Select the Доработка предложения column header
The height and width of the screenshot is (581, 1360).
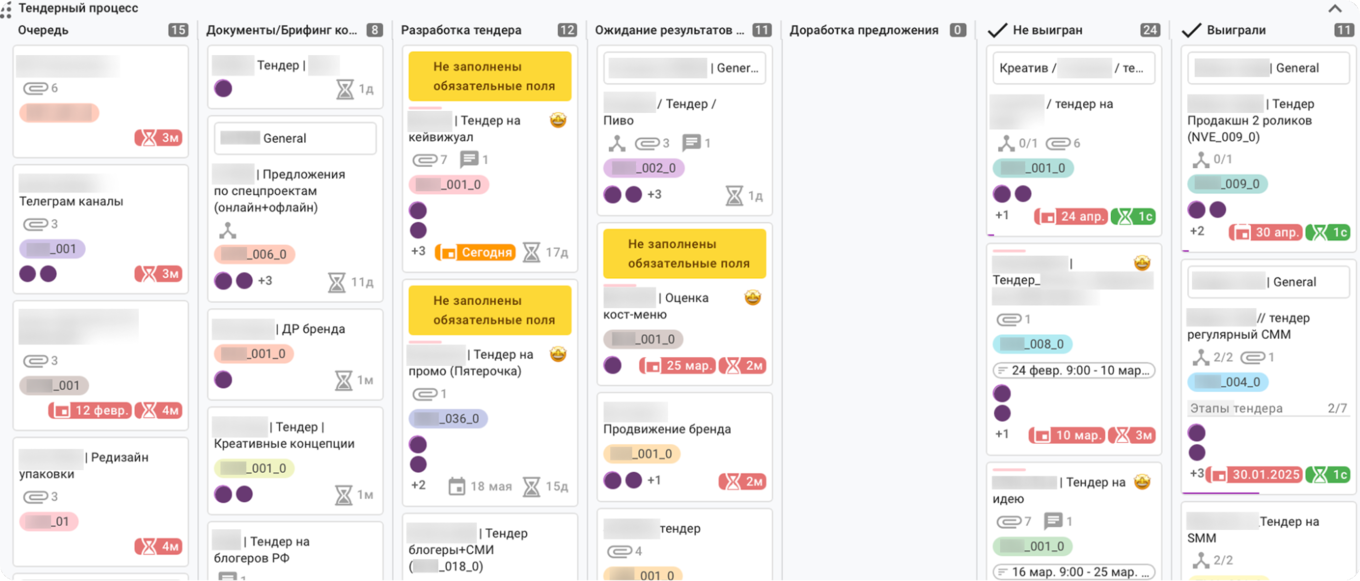[864, 30]
